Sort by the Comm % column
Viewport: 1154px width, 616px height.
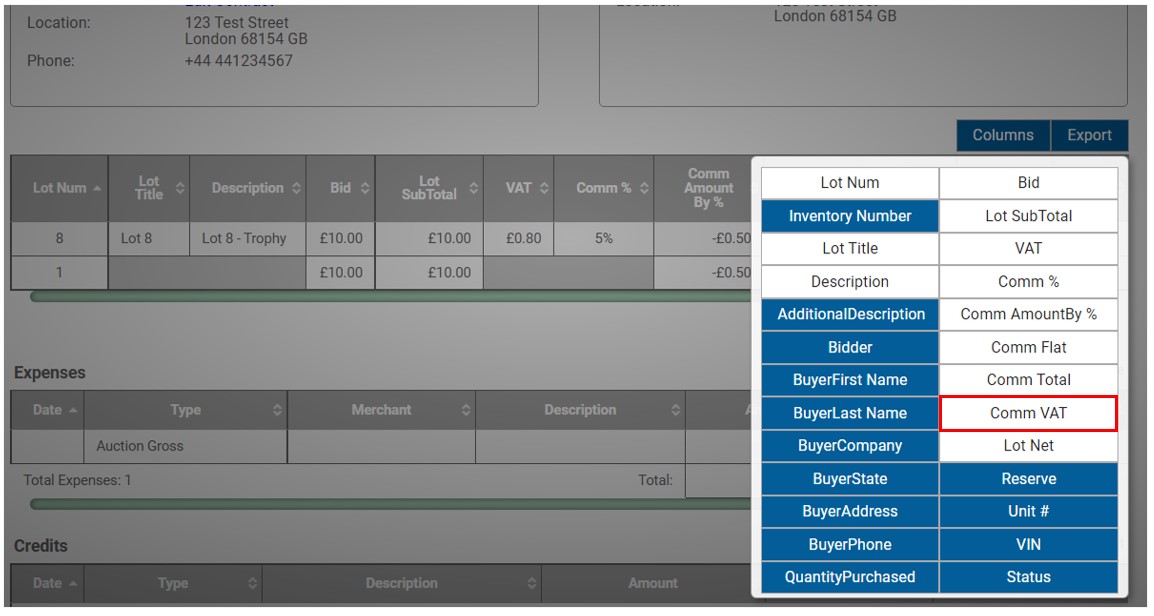coord(644,188)
